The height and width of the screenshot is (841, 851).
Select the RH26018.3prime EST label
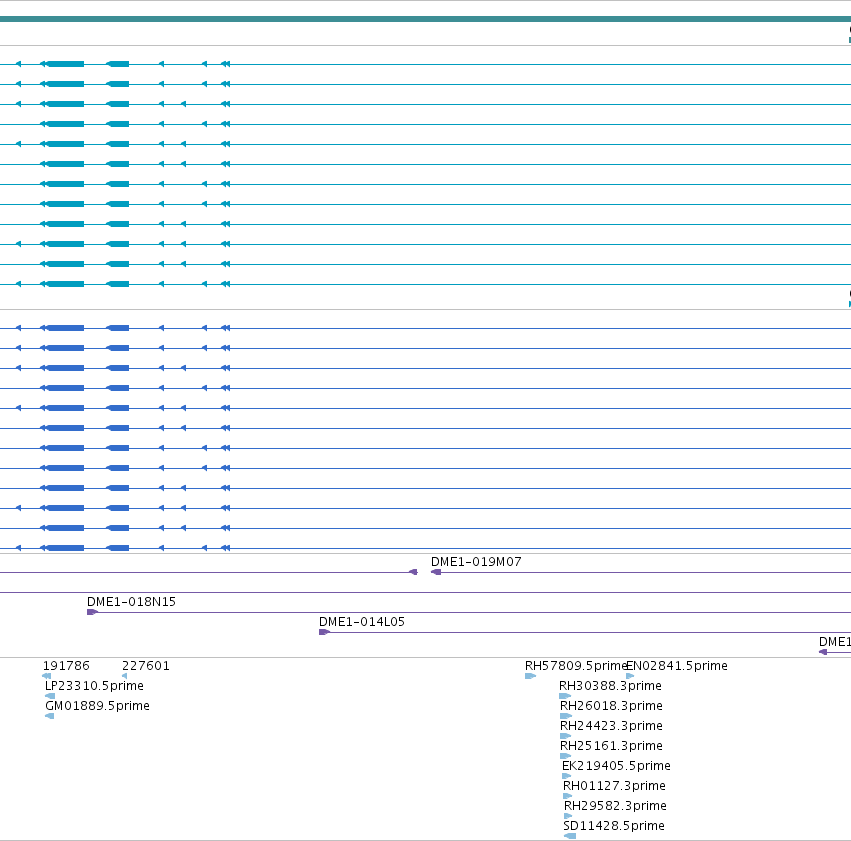click(x=611, y=706)
